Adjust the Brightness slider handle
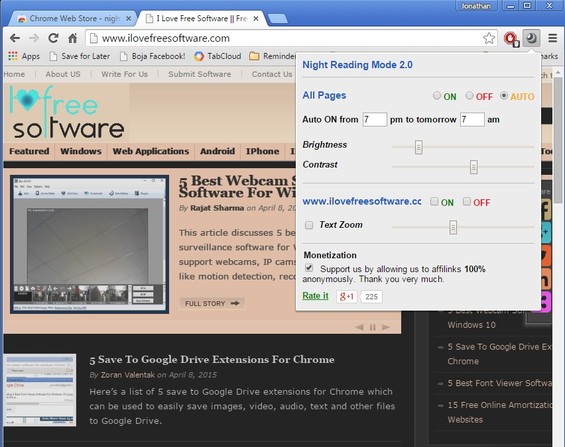Viewport: 565px width, 447px height. coord(418,147)
